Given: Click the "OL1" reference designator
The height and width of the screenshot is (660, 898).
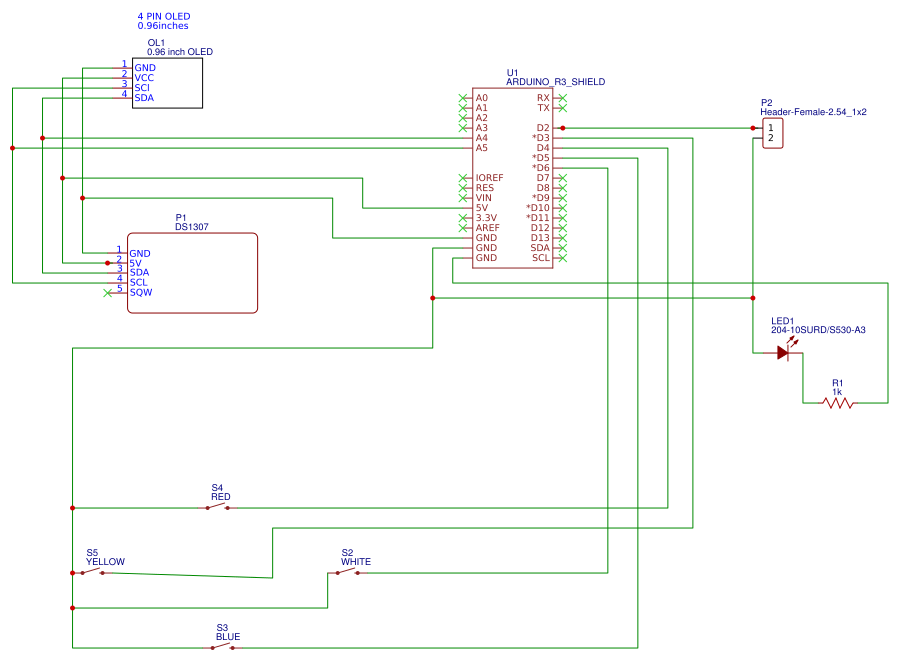Looking at the screenshot, I should pyautogui.click(x=156, y=43).
